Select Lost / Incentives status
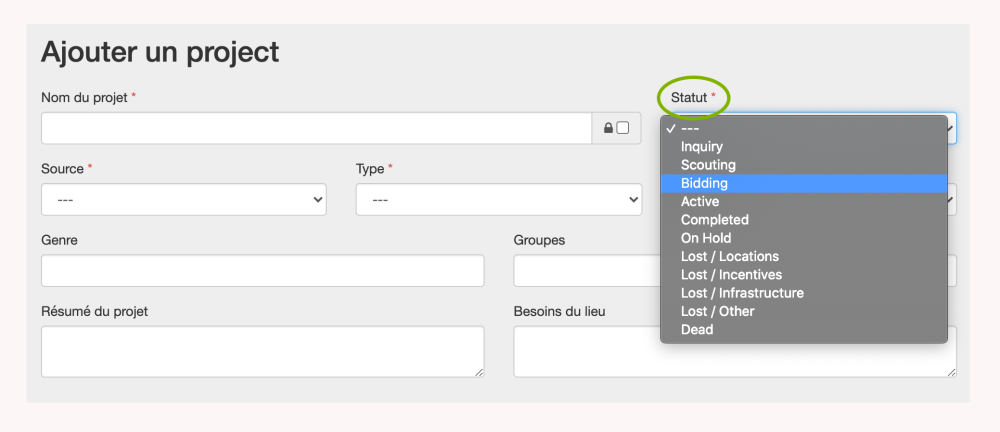The image size is (1000, 432). 731,275
